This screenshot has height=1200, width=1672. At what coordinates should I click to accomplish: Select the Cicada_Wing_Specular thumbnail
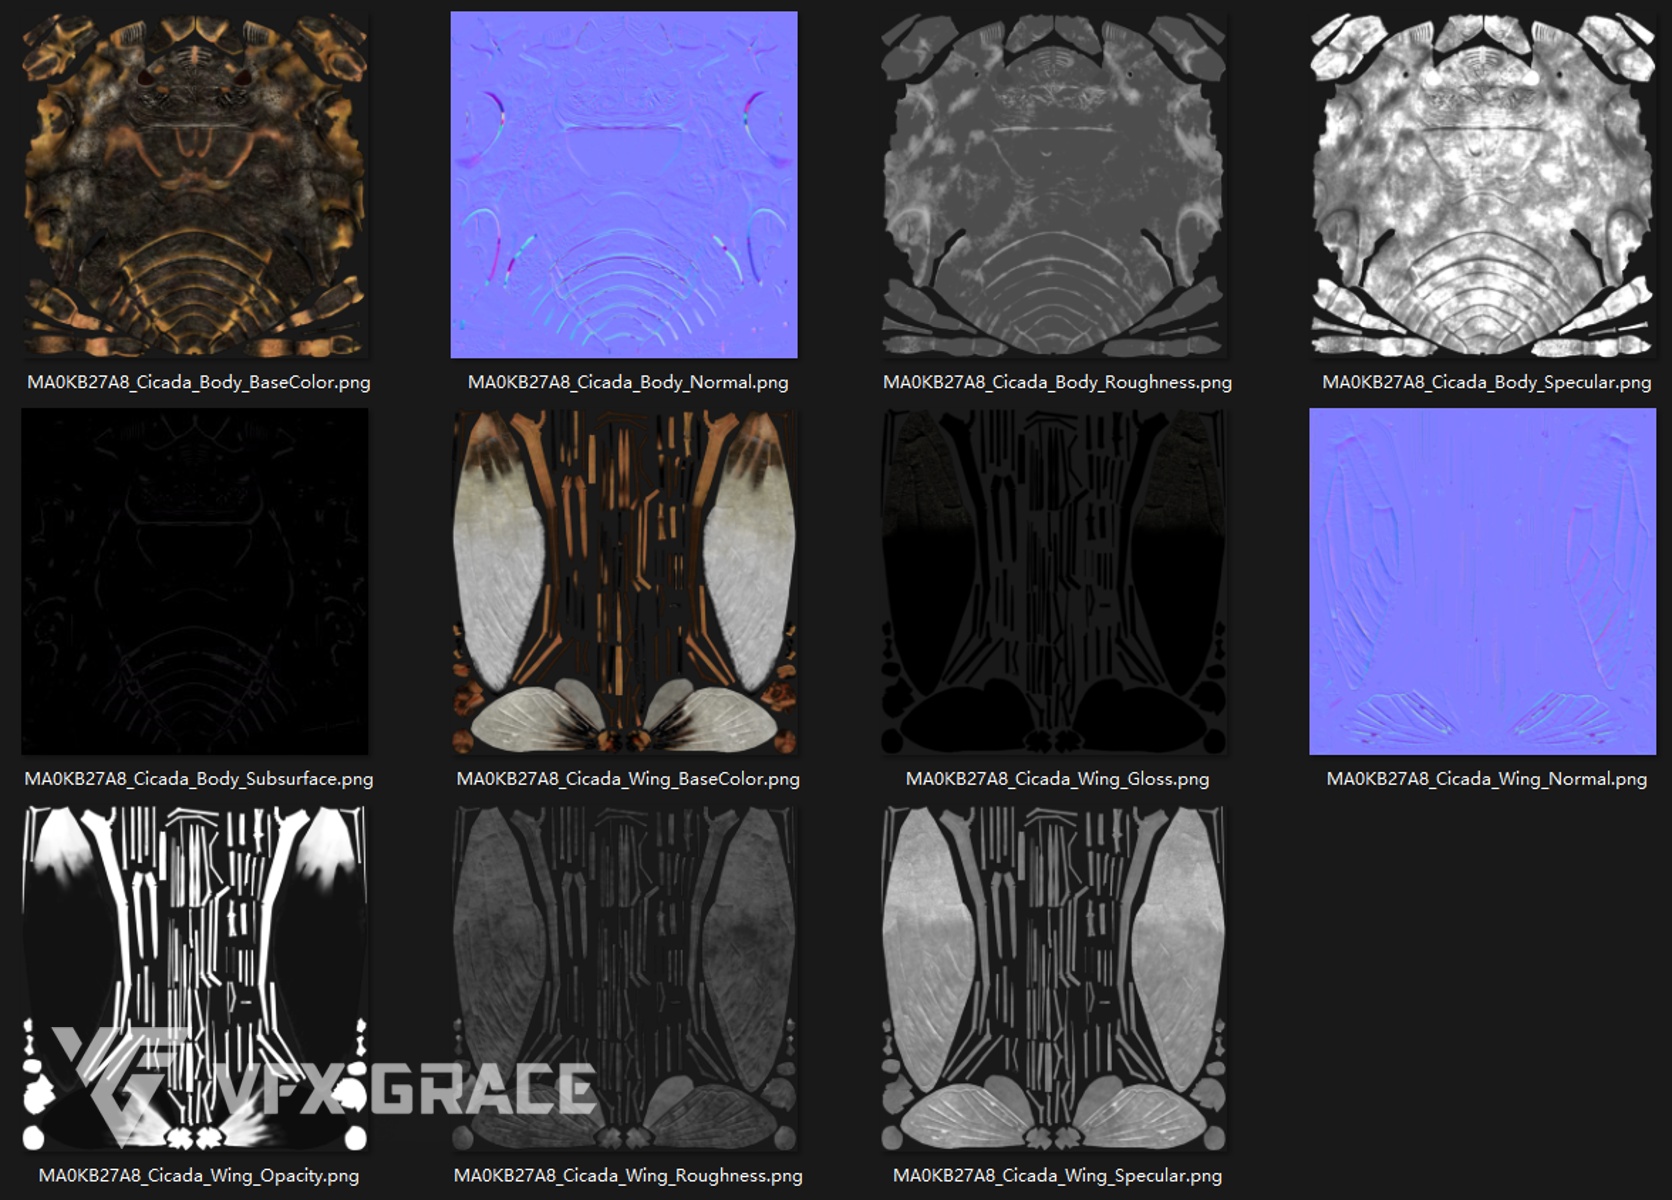pos(1054,979)
